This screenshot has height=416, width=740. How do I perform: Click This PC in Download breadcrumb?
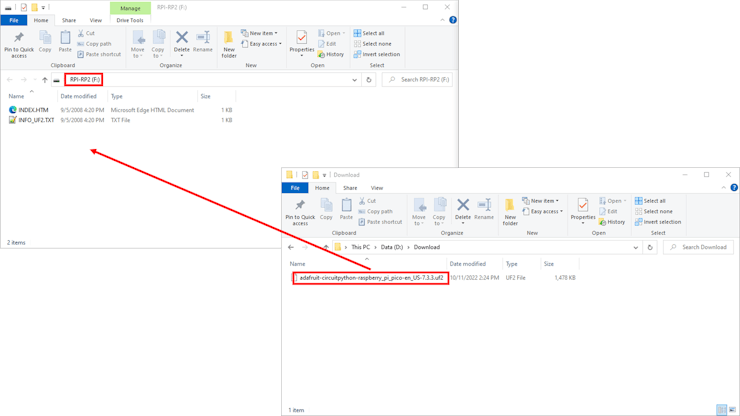(361, 247)
